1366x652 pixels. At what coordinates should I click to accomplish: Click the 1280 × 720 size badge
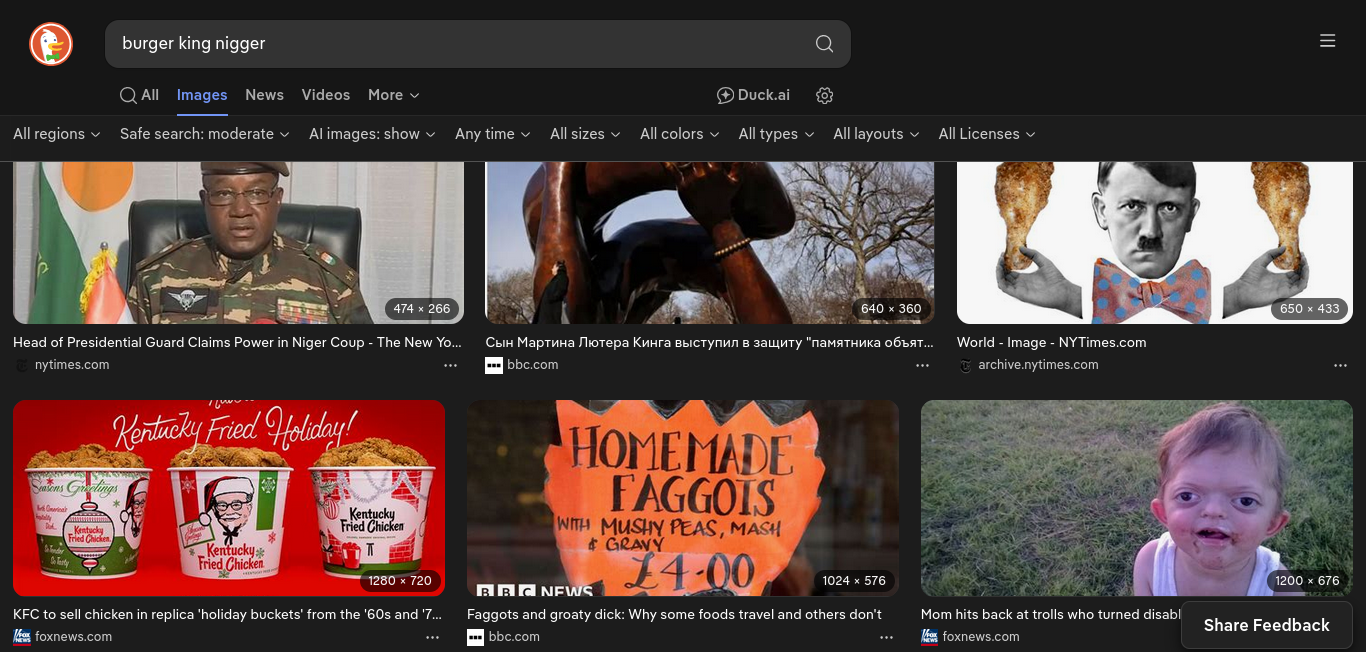(x=400, y=580)
